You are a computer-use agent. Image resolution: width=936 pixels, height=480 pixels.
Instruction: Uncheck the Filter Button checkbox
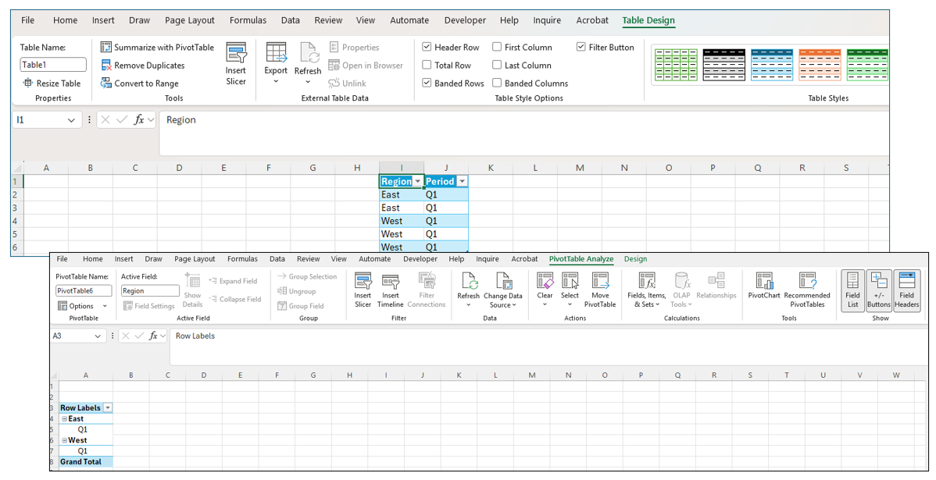coord(581,47)
